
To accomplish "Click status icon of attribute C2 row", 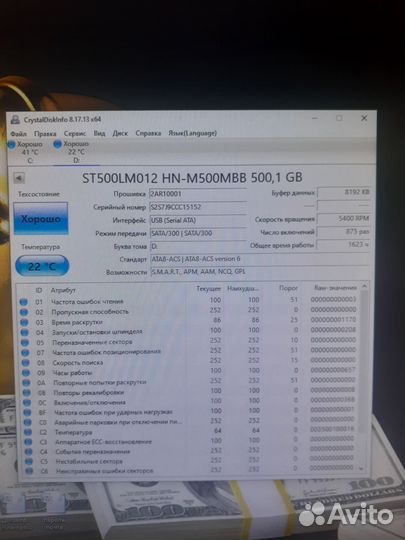I will point(28,432).
